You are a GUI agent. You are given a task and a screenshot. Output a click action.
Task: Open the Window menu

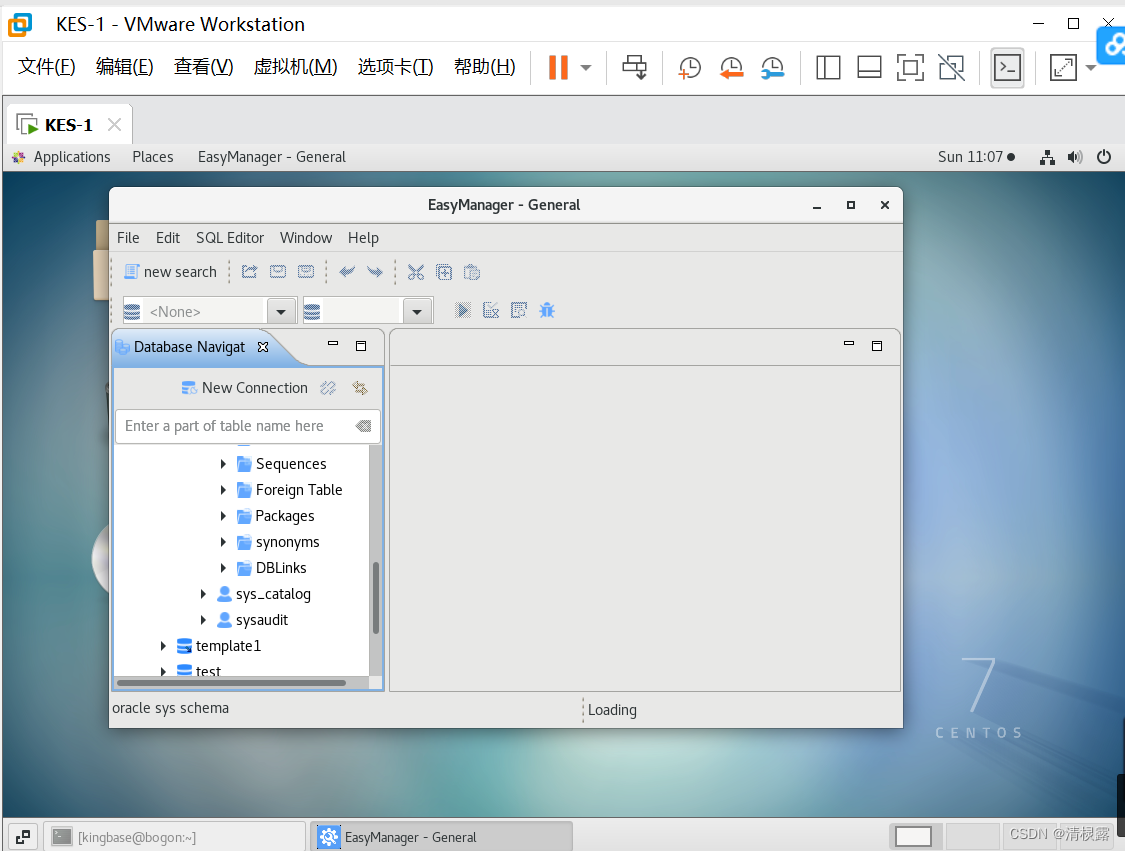pos(306,238)
